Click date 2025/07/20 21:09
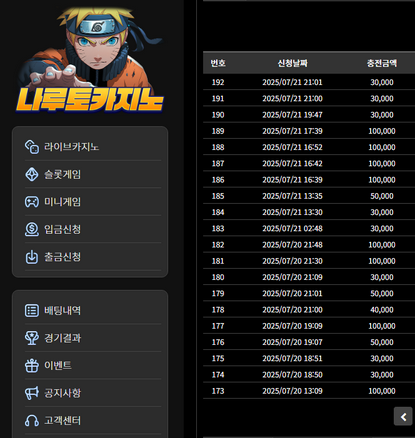 click(292, 277)
